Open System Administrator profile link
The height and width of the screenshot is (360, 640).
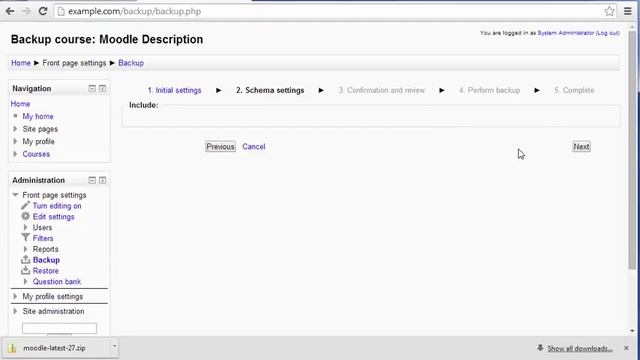tap(566, 33)
